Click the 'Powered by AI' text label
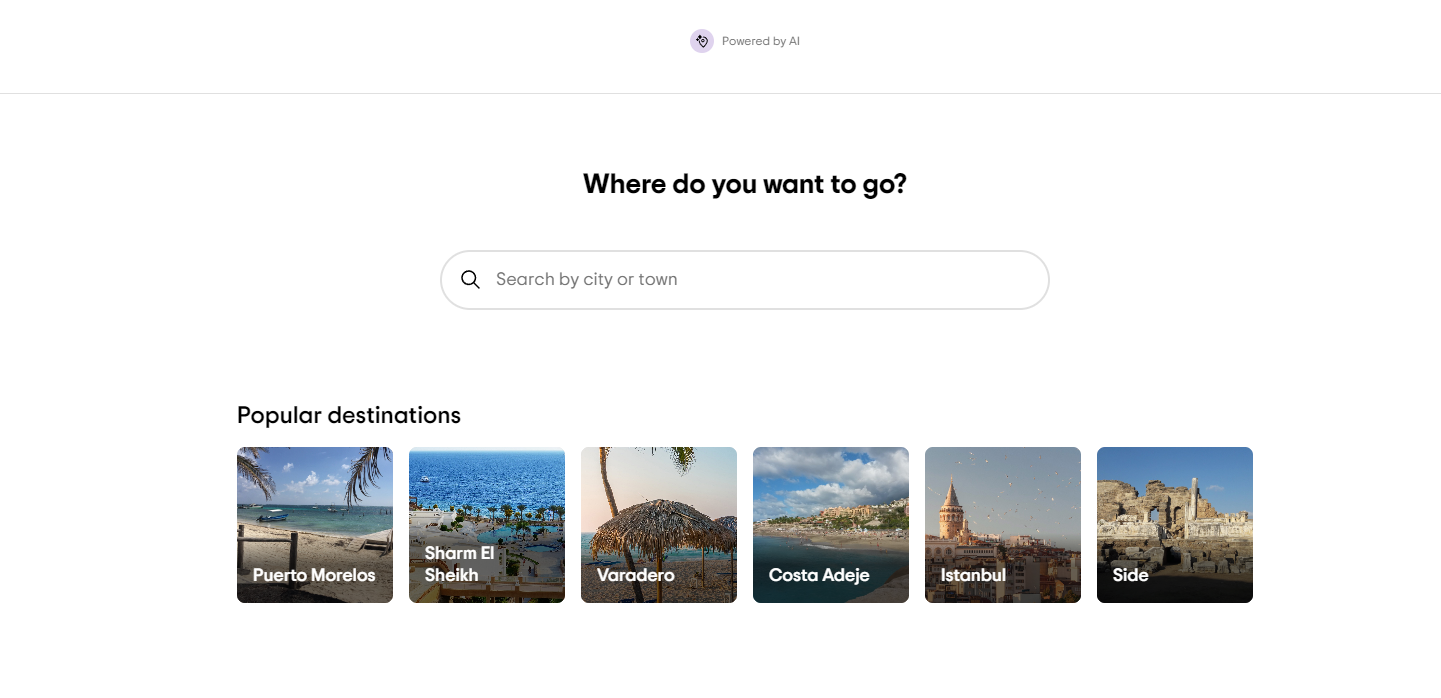The image size is (1441, 698). coord(760,42)
